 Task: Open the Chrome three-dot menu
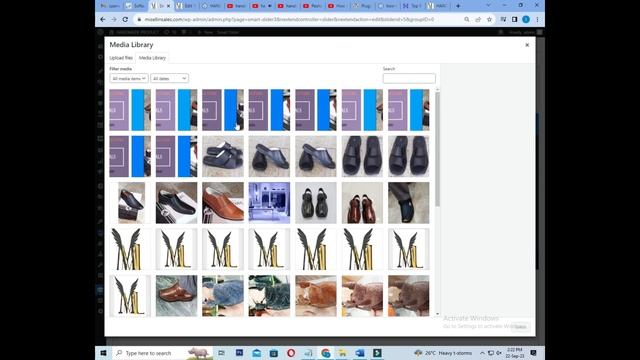coord(537,19)
